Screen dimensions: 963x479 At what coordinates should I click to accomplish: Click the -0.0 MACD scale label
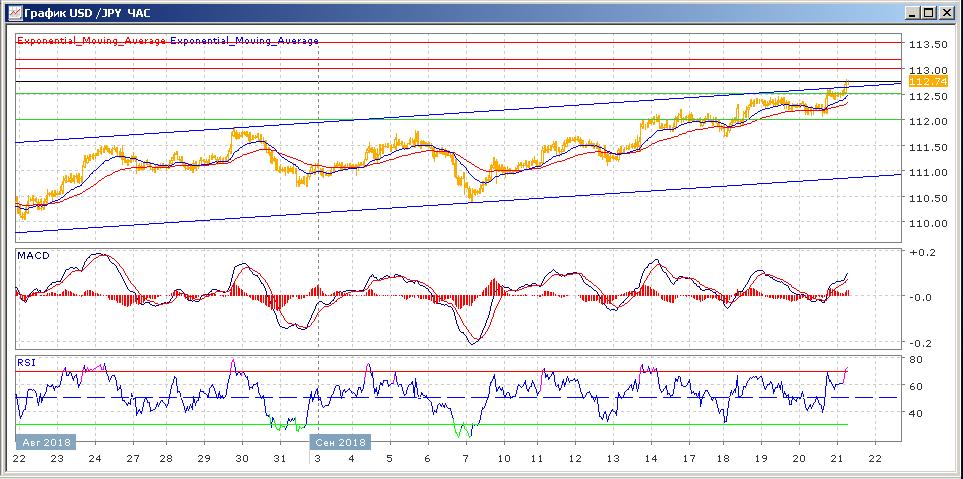(919, 297)
